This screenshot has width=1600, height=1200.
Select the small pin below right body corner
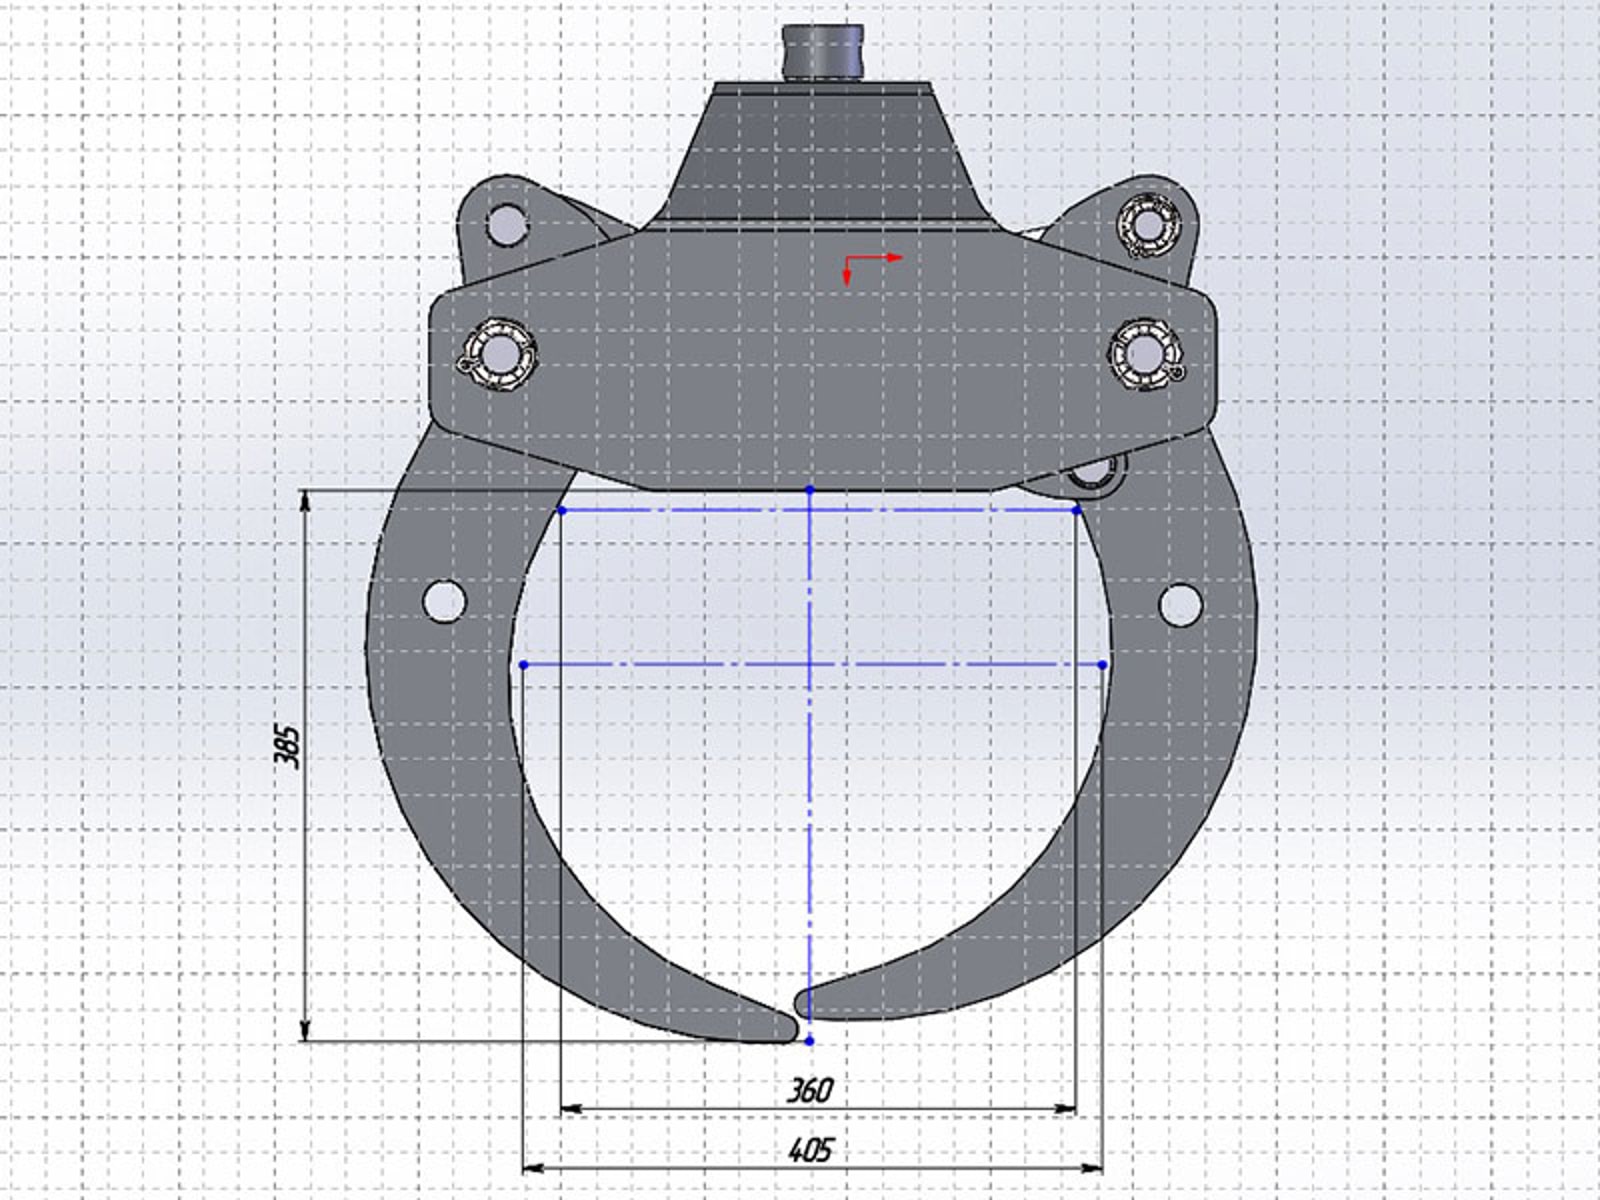coord(1097,472)
